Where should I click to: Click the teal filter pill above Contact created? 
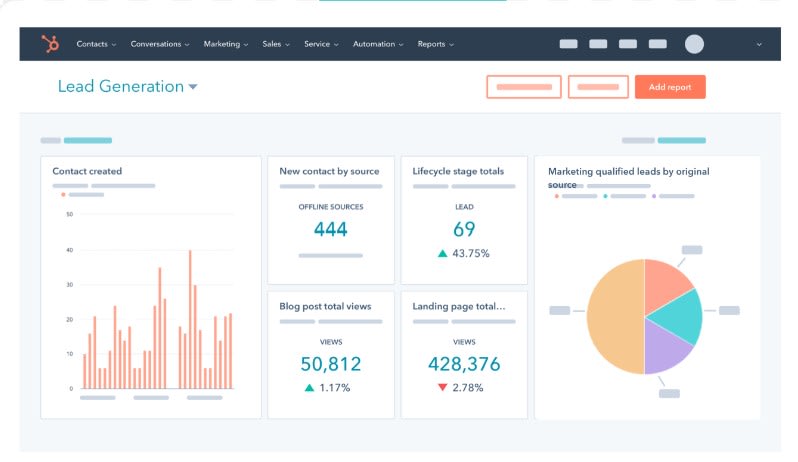click(88, 140)
